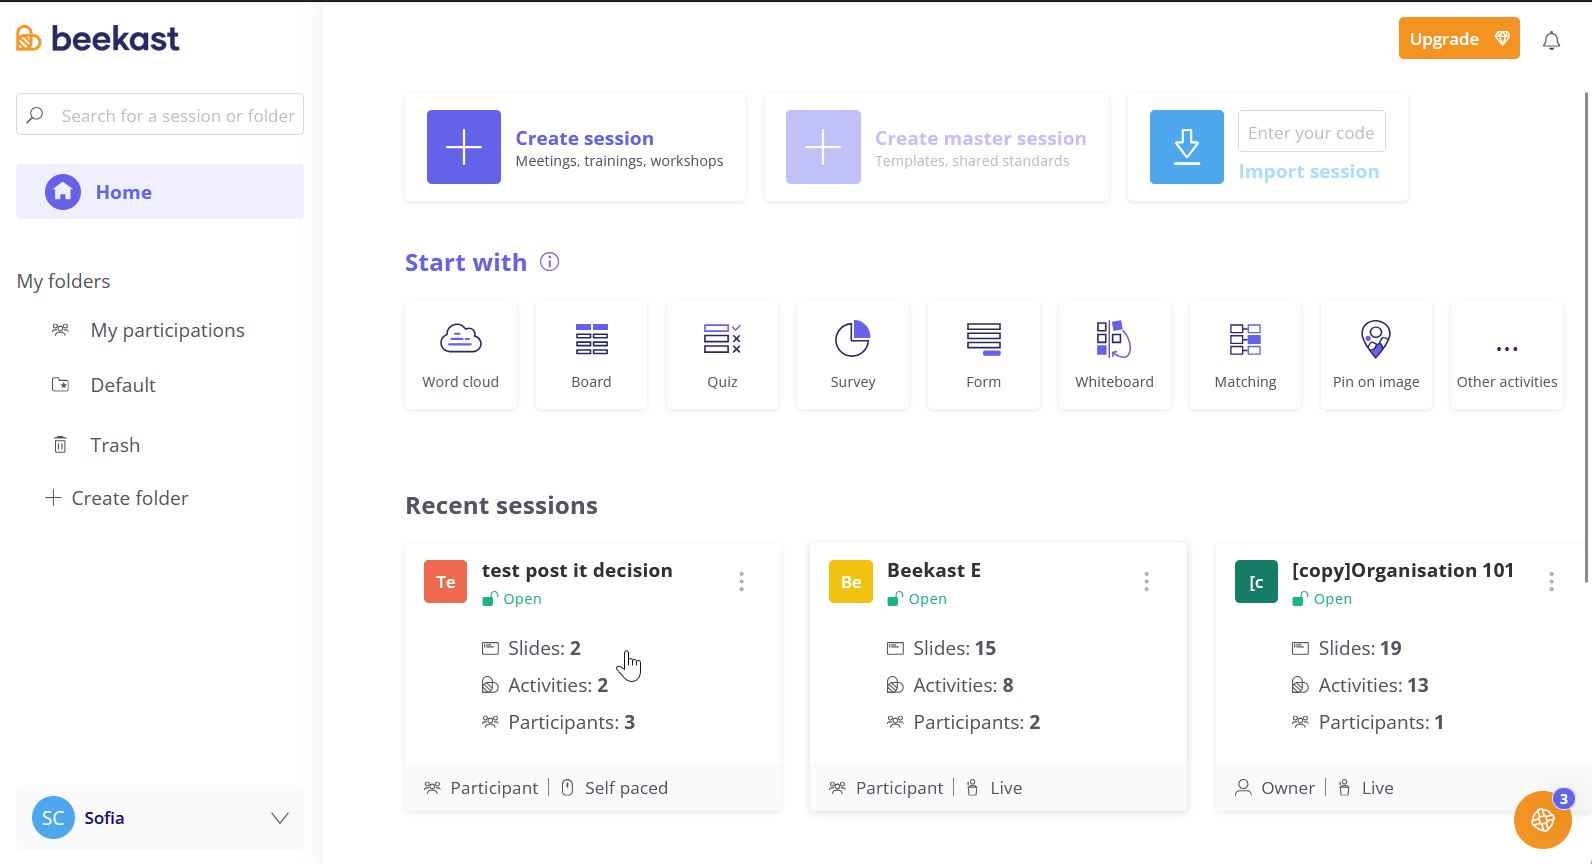
Task: Click the Create master session title
Action: 980,138
